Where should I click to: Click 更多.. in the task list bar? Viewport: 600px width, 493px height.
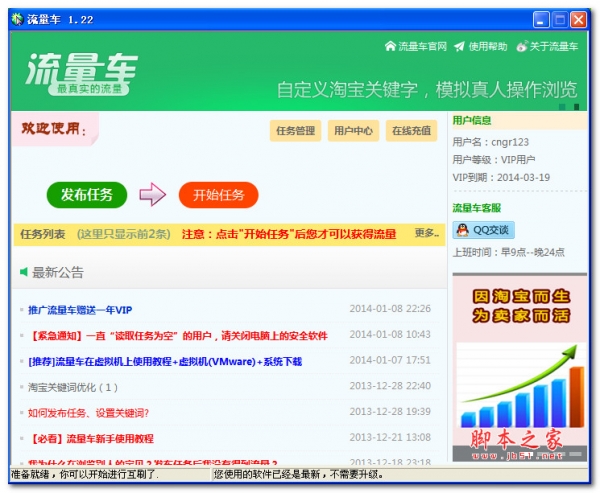click(x=427, y=233)
